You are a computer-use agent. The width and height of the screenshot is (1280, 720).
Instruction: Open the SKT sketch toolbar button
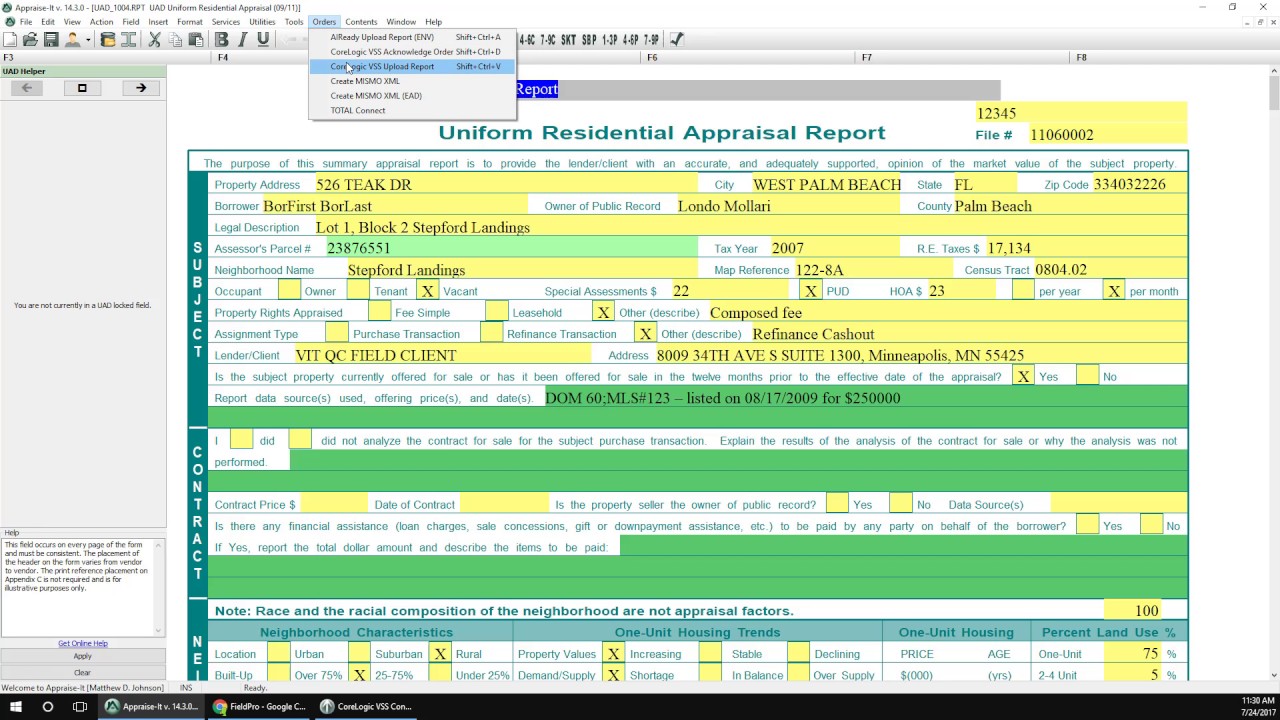pos(569,40)
